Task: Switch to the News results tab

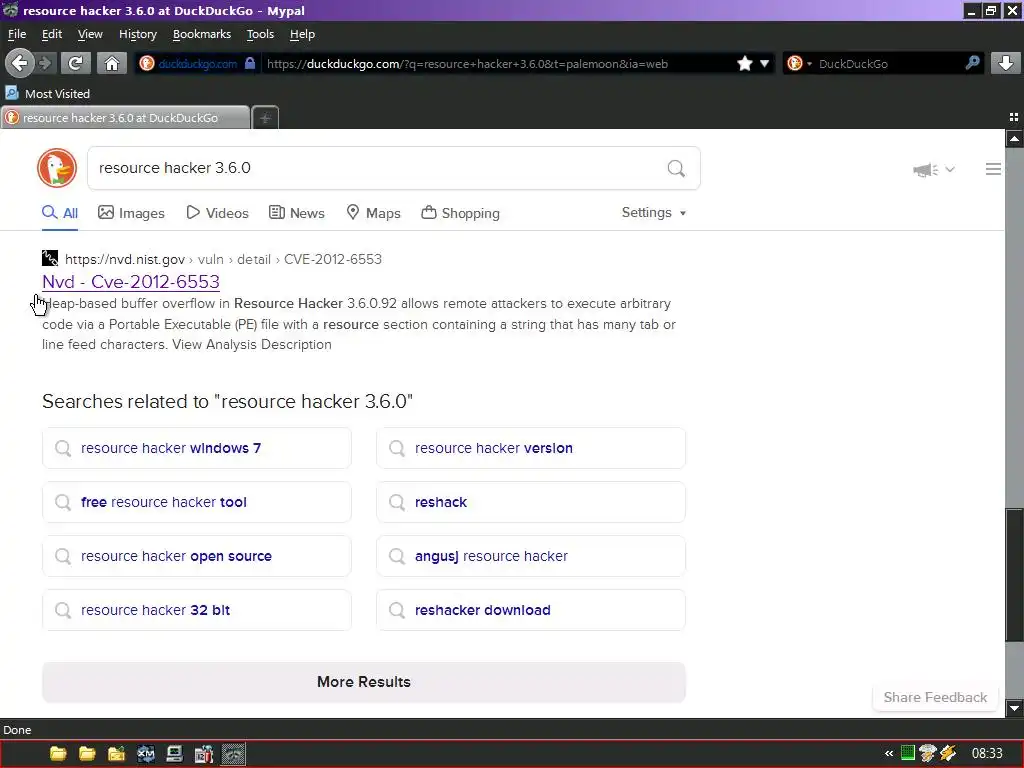Action: click(x=296, y=213)
